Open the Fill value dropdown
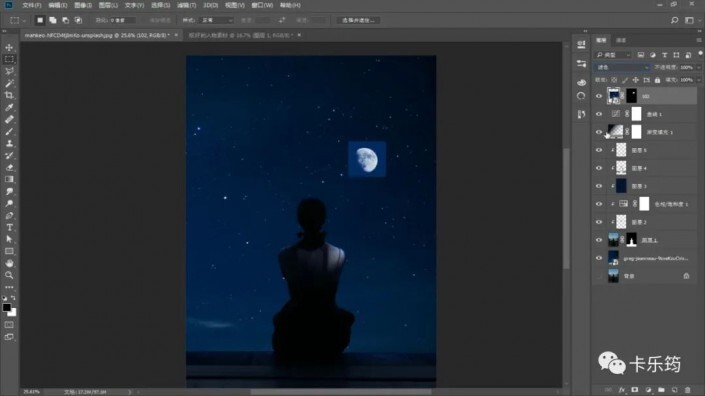The width and height of the screenshot is (705, 396). 699,80
